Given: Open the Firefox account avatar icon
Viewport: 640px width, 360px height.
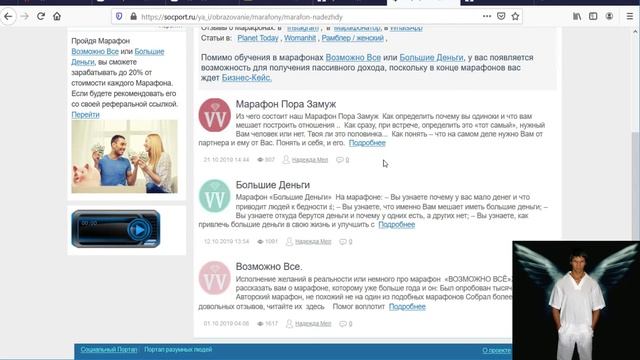Looking at the screenshot, I should point(609,16).
